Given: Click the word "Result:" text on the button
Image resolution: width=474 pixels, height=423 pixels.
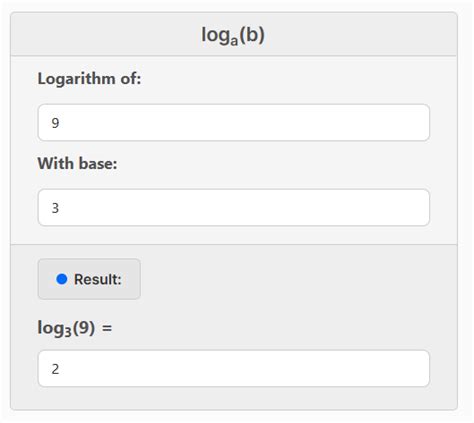Looking at the screenshot, I should click(x=98, y=279).
